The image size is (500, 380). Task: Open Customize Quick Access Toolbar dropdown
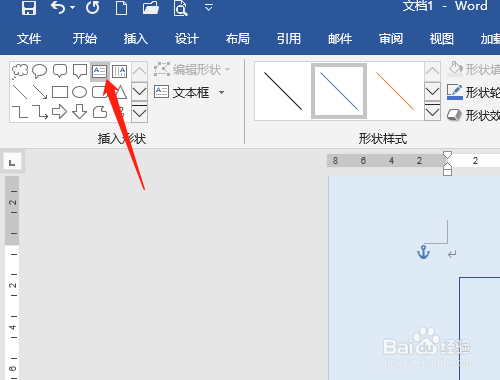tap(209, 7)
